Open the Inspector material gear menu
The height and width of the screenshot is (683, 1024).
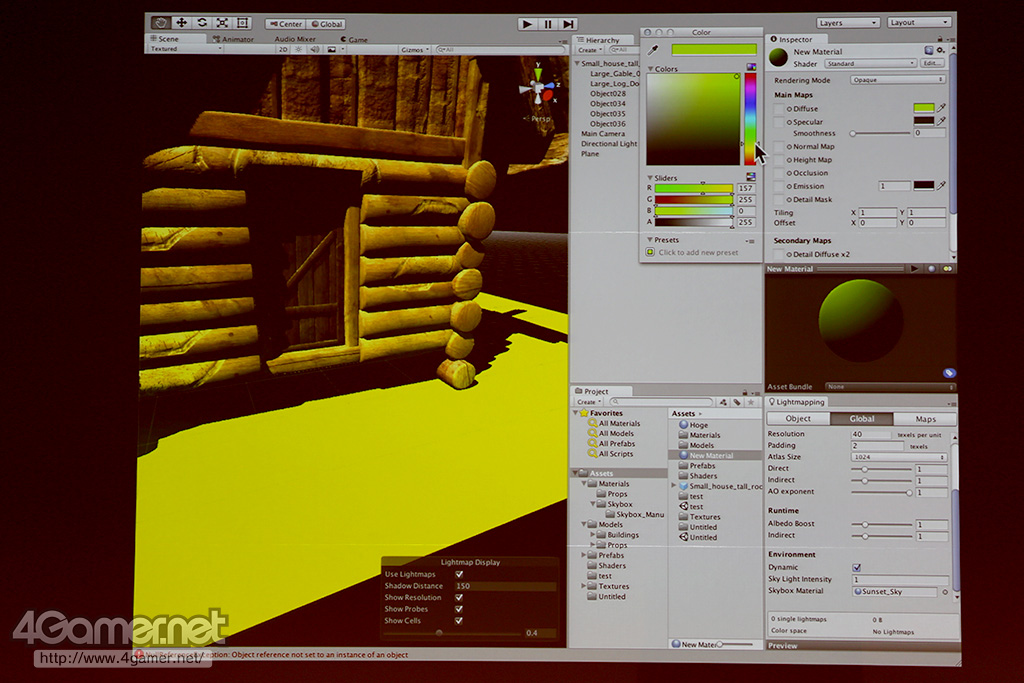940,50
